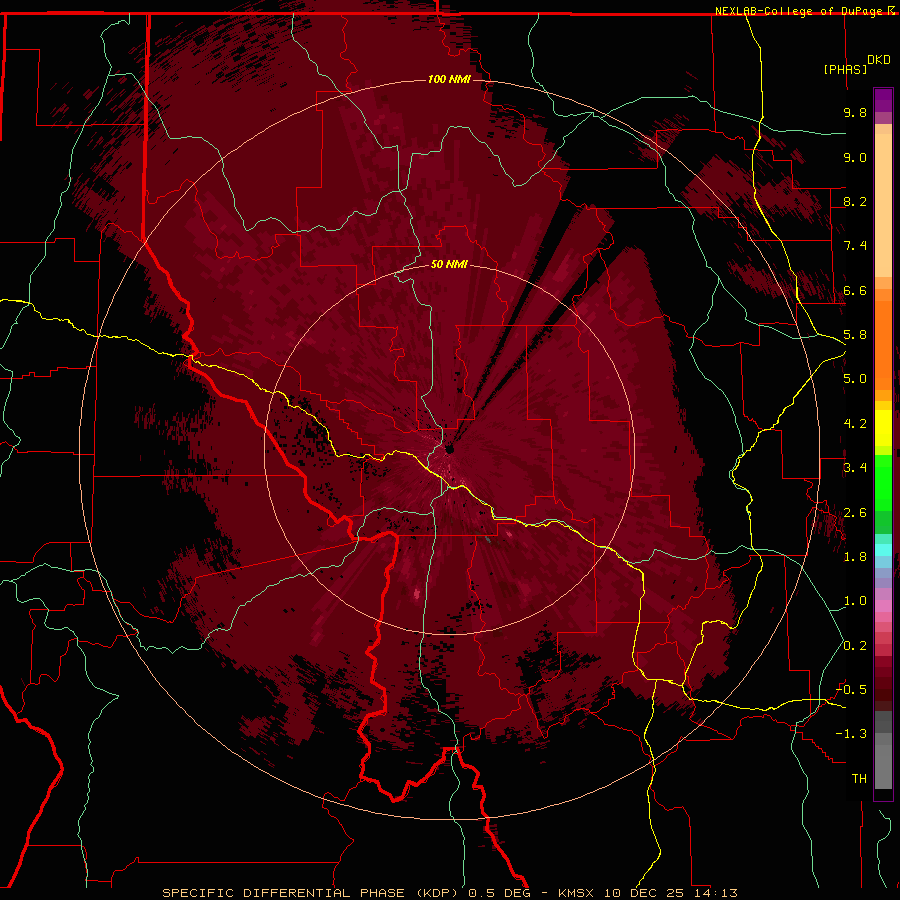Click the 1.8 scale value
Viewport: 900px width, 900px height.
point(855,557)
